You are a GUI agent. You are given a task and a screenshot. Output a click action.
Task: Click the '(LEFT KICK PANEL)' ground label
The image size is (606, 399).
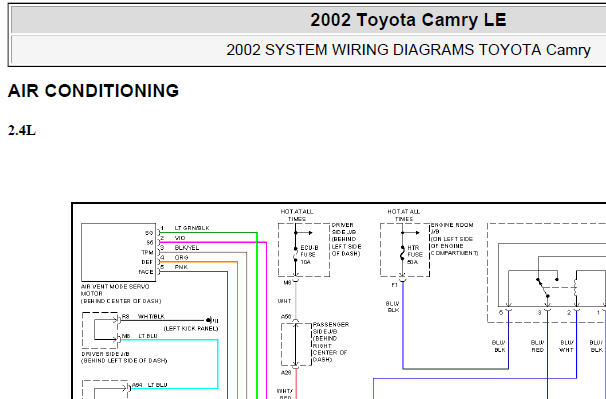point(191,329)
